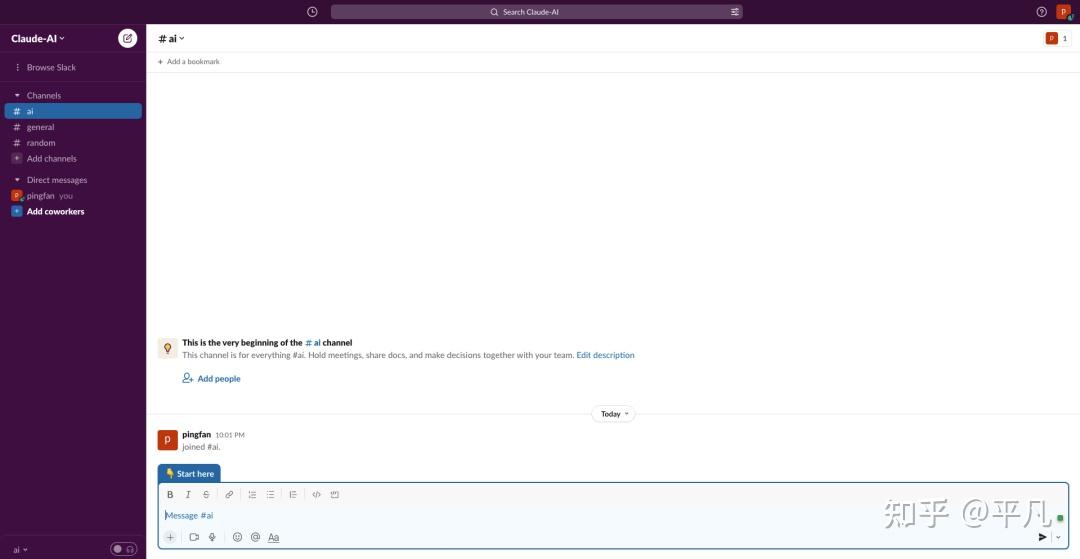The height and width of the screenshot is (559, 1080).
Task: Hide formatting toolbar with Aa icon
Action: pyautogui.click(x=273, y=537)
